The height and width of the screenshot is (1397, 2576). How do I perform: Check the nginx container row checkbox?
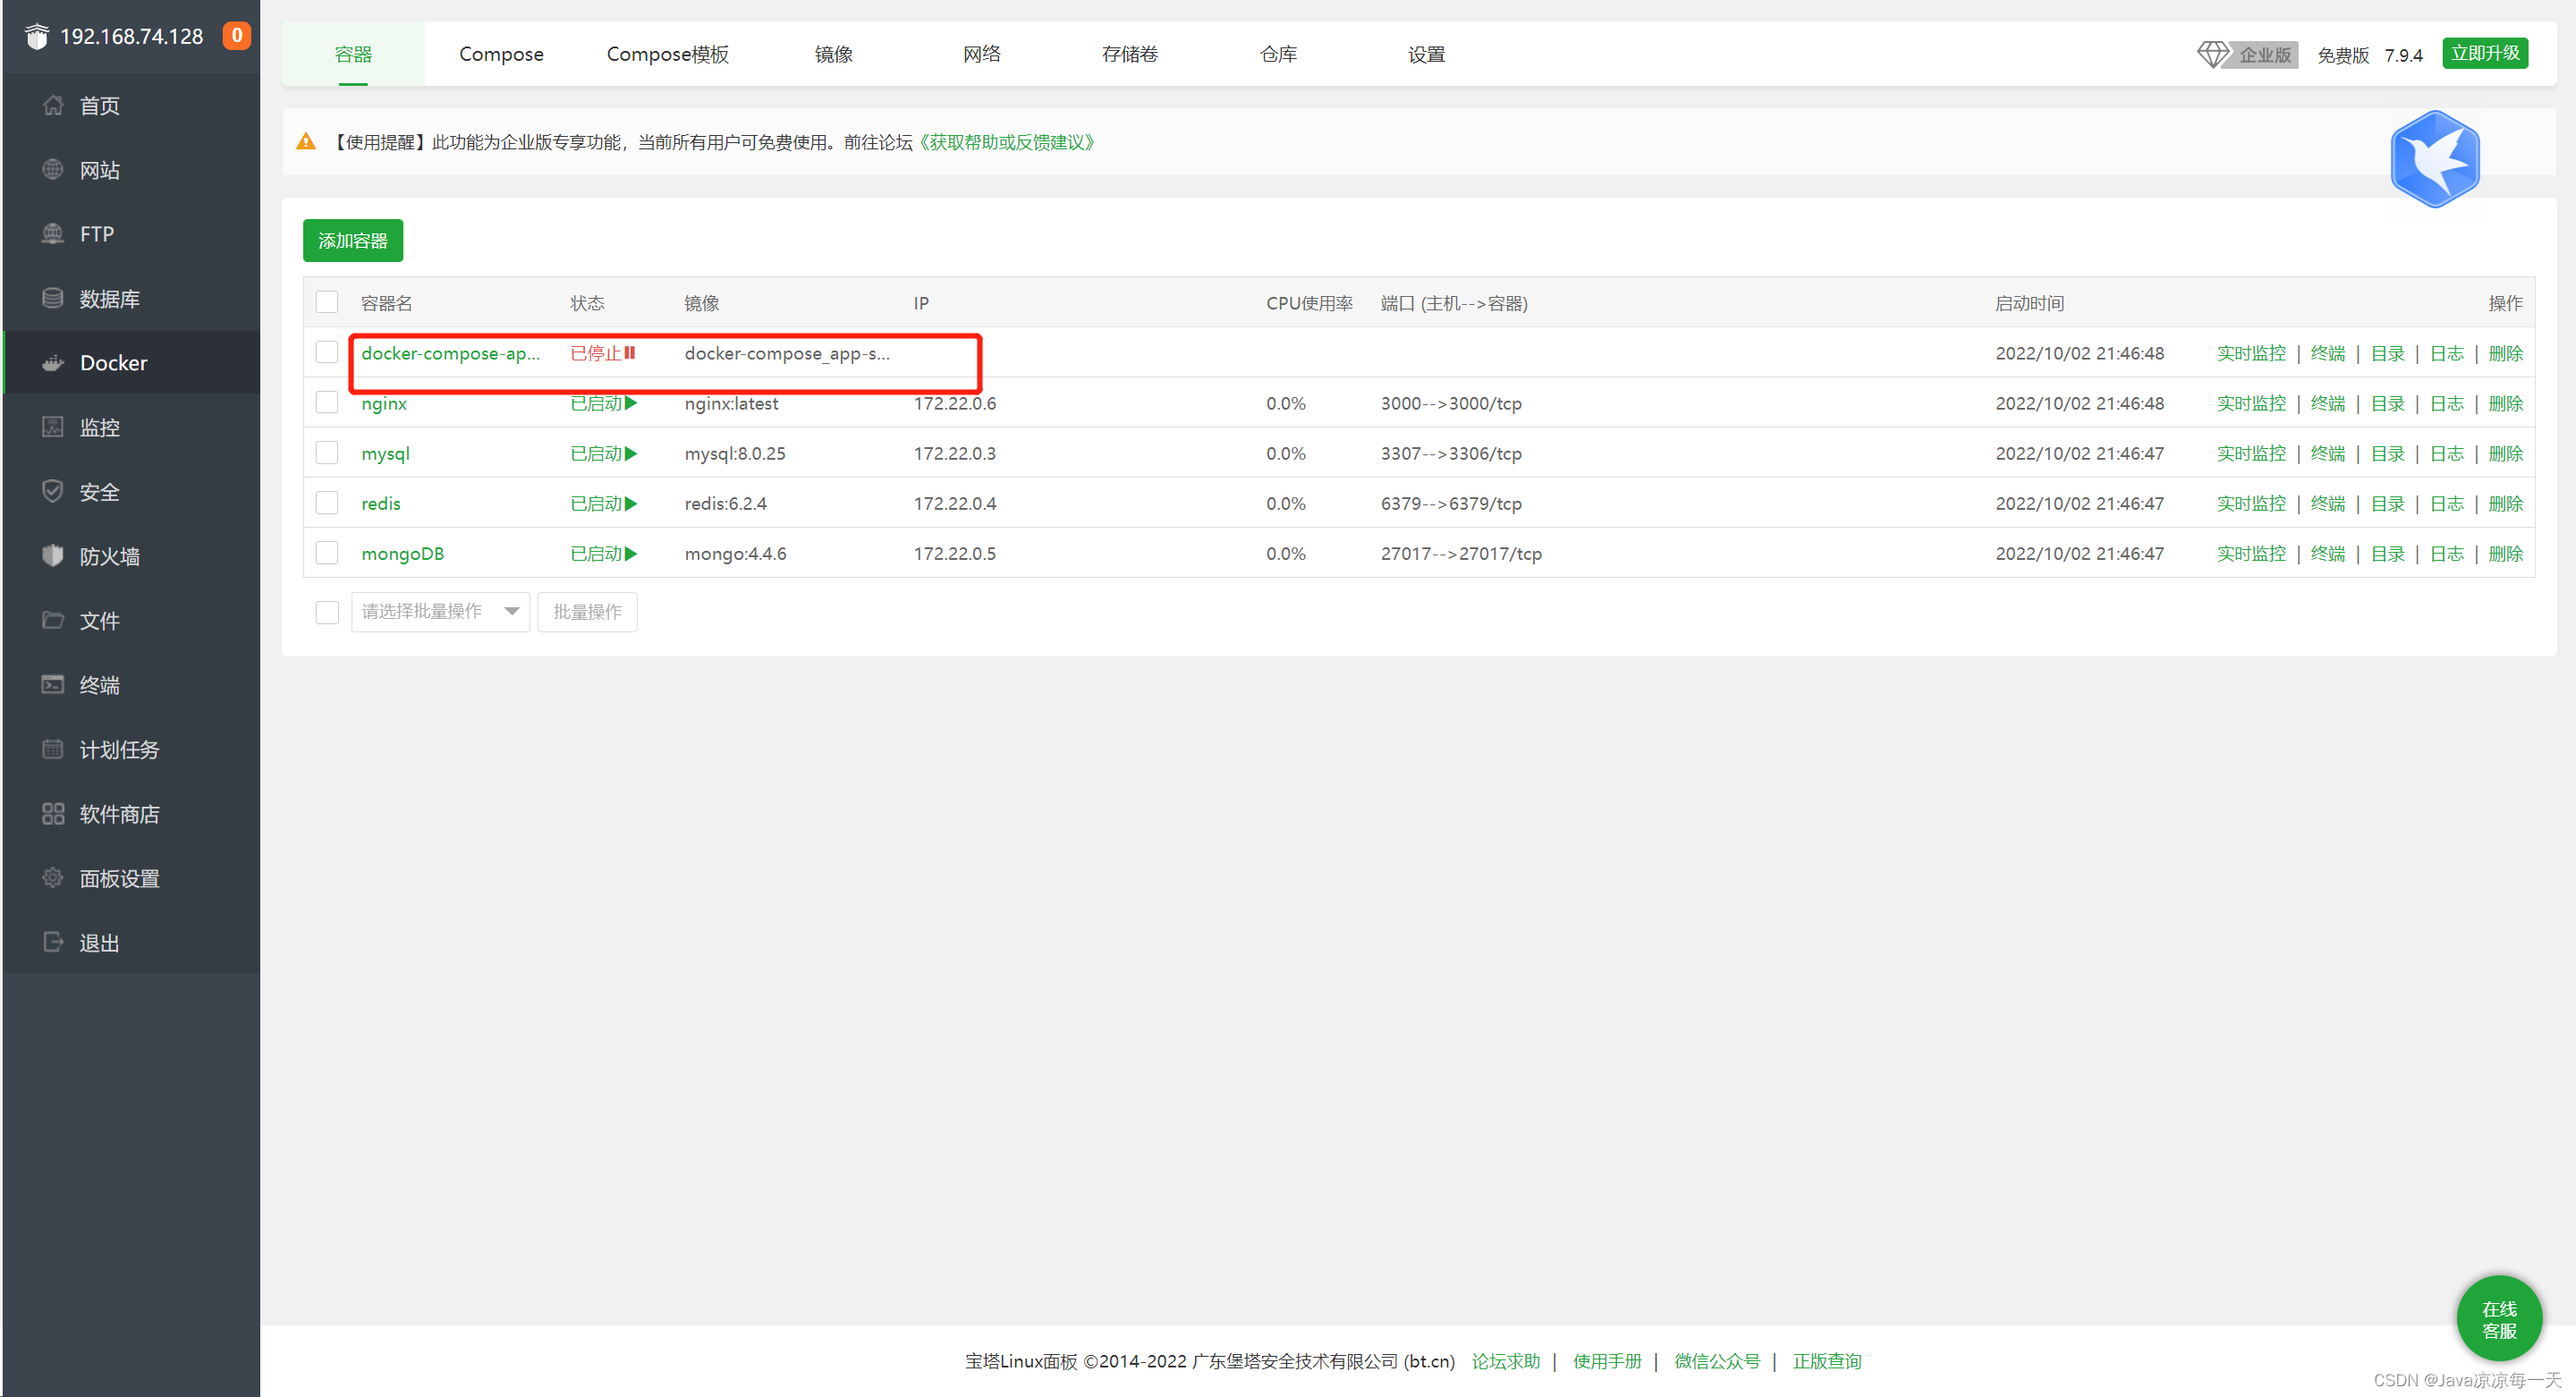coord(327,402)
